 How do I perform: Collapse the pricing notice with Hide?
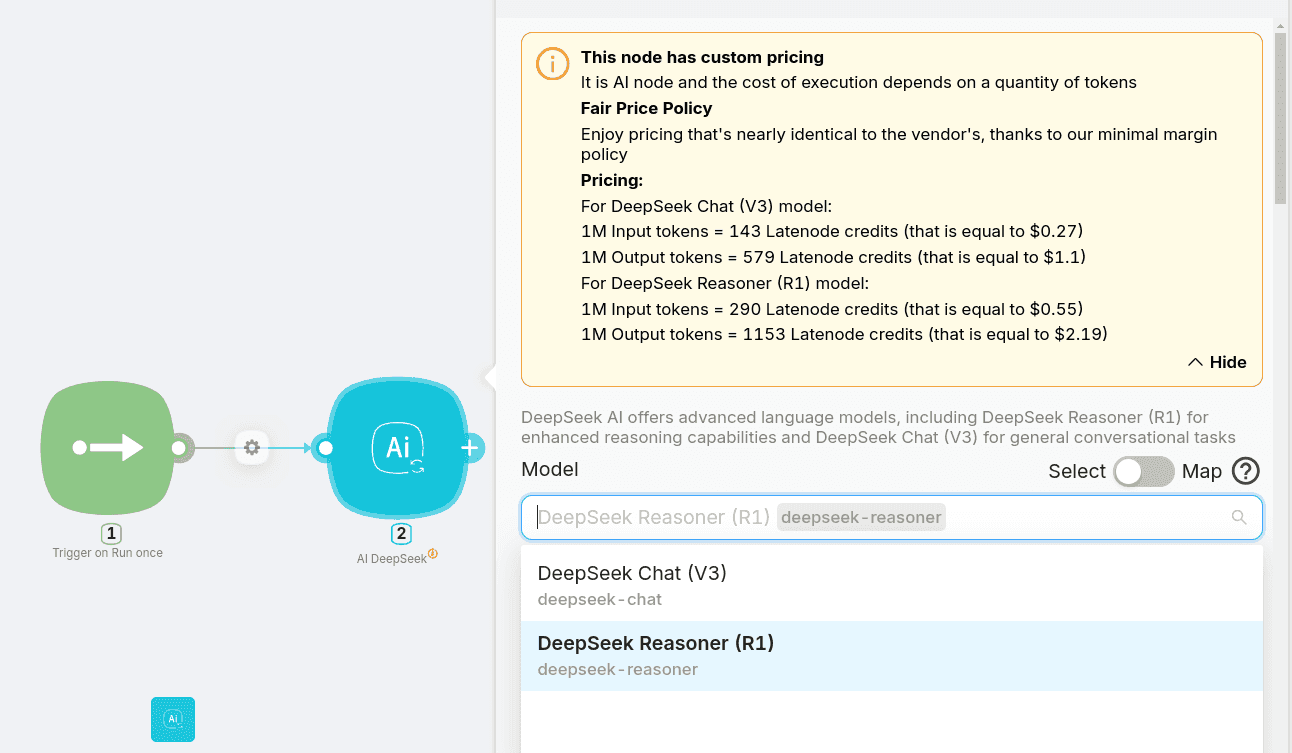(1217, 362)
